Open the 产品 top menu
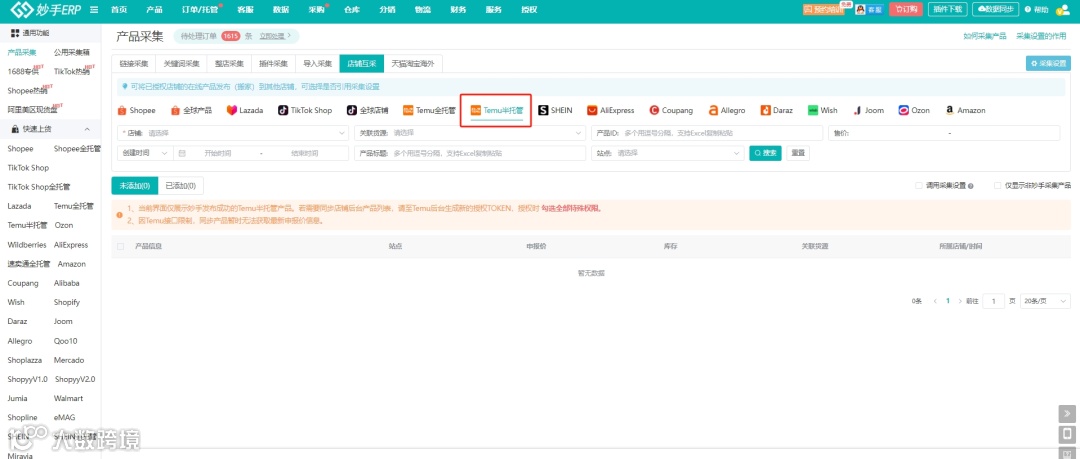Viewport: 1080px width, 459px height. coord(154,10)
